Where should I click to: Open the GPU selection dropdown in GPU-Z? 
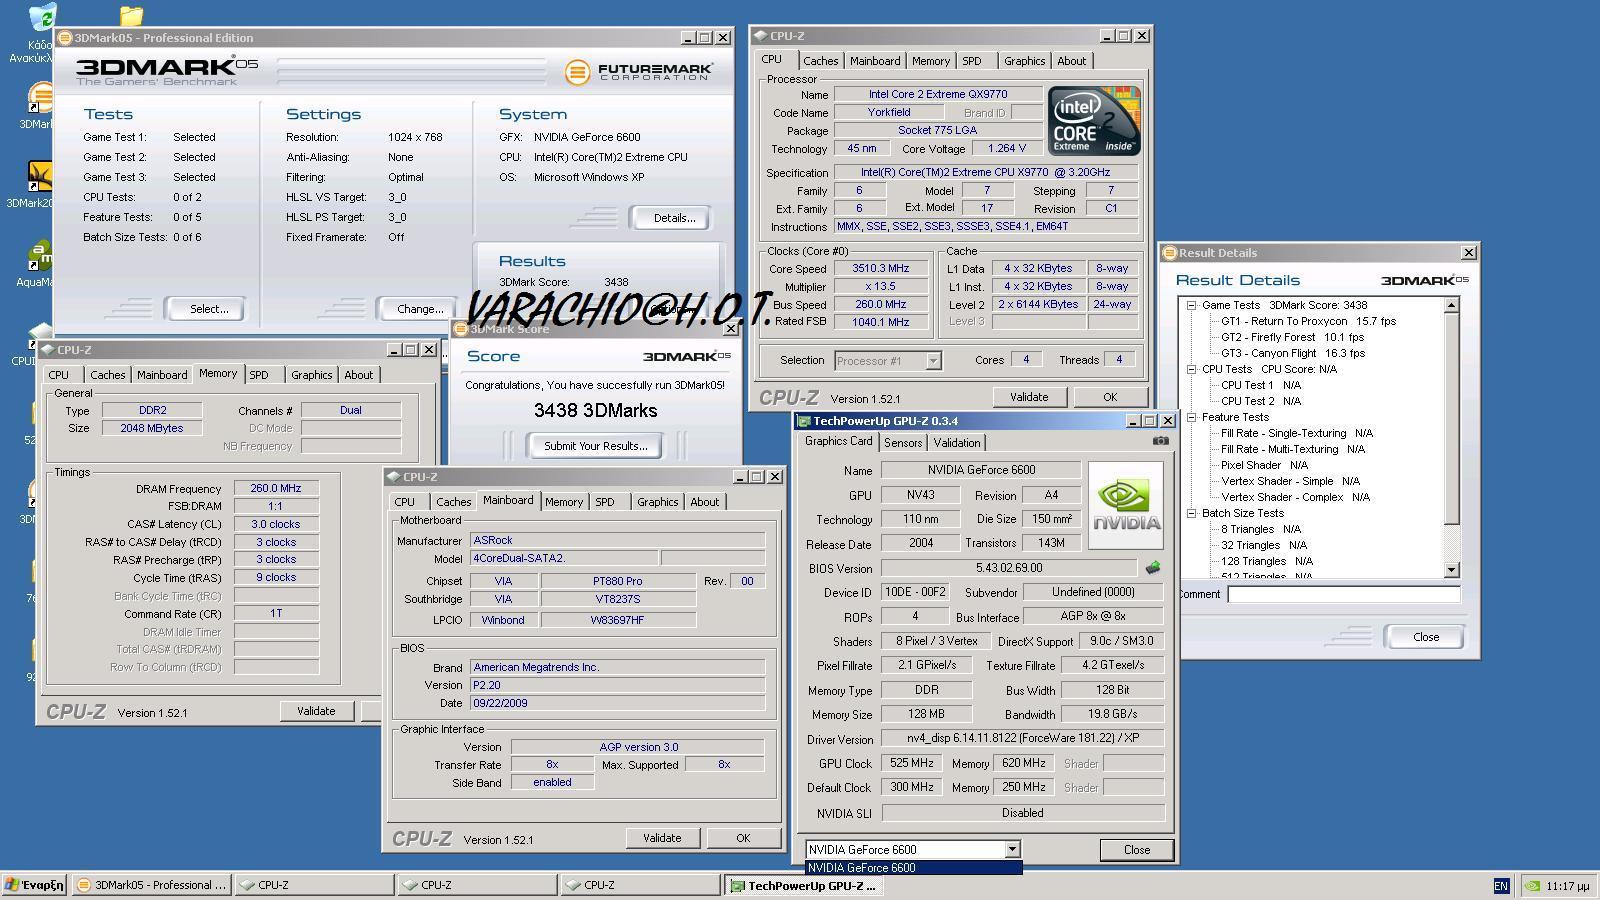coord(1012,849)
